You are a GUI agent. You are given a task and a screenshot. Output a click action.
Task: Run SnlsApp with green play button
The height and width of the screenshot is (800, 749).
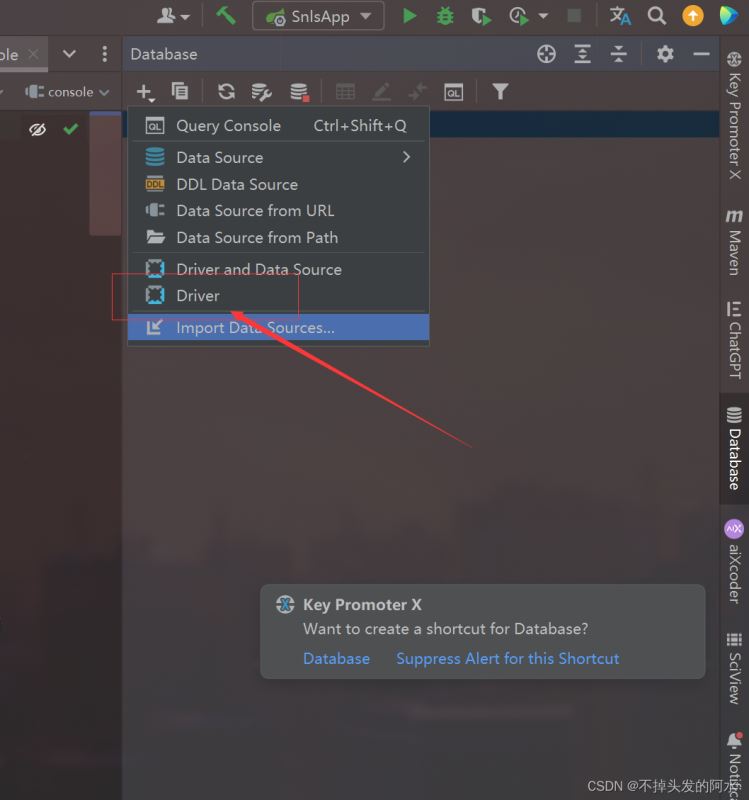coord(409,16)
